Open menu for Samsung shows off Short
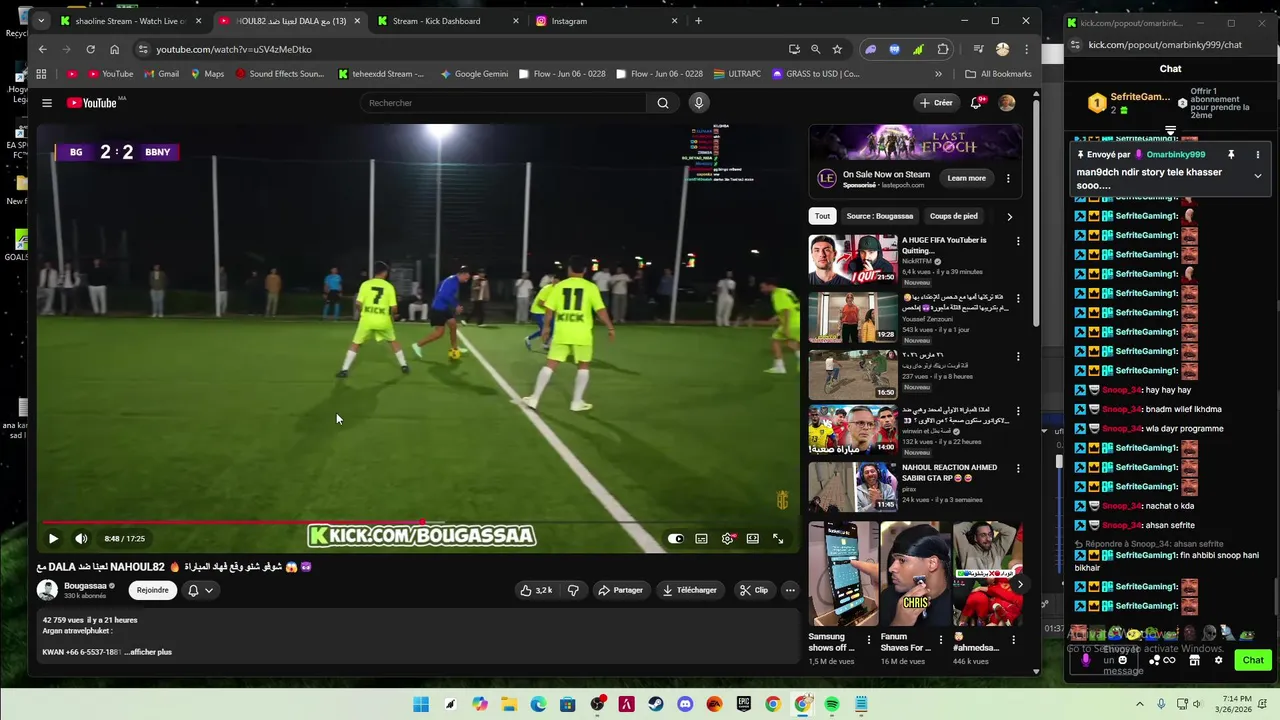Viewport: 1280px width, 720px height. tap(868, 639)
